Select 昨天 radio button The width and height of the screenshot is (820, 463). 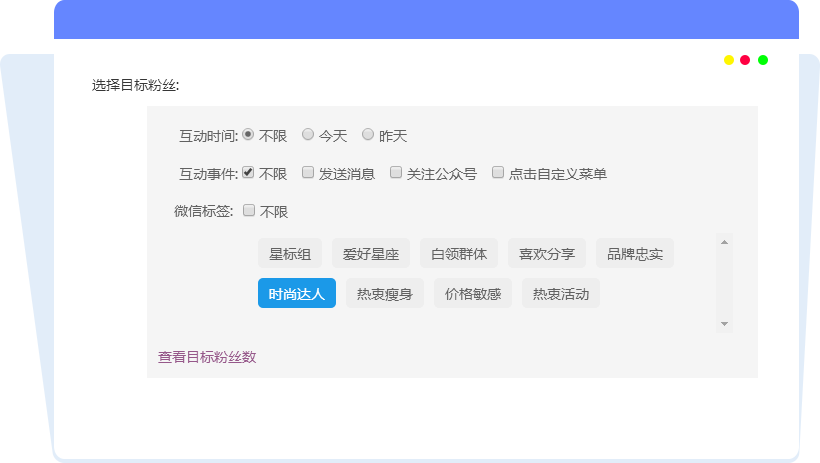368,134
